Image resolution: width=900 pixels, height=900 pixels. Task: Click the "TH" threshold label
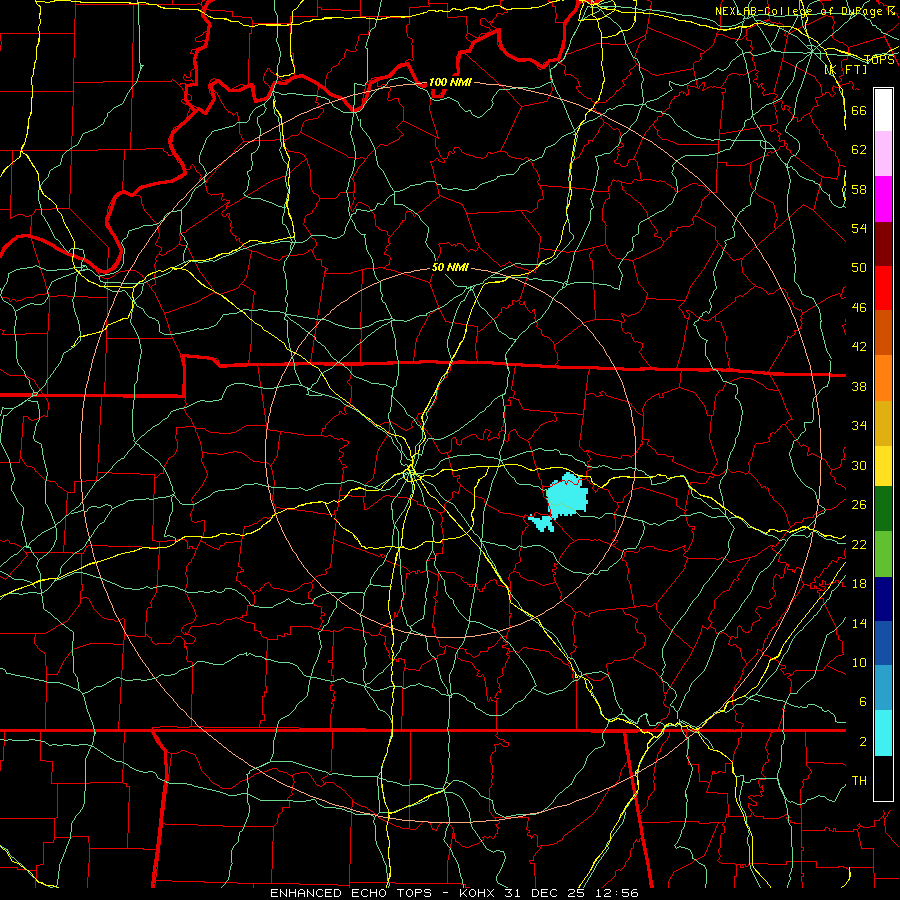pos(859,781)
